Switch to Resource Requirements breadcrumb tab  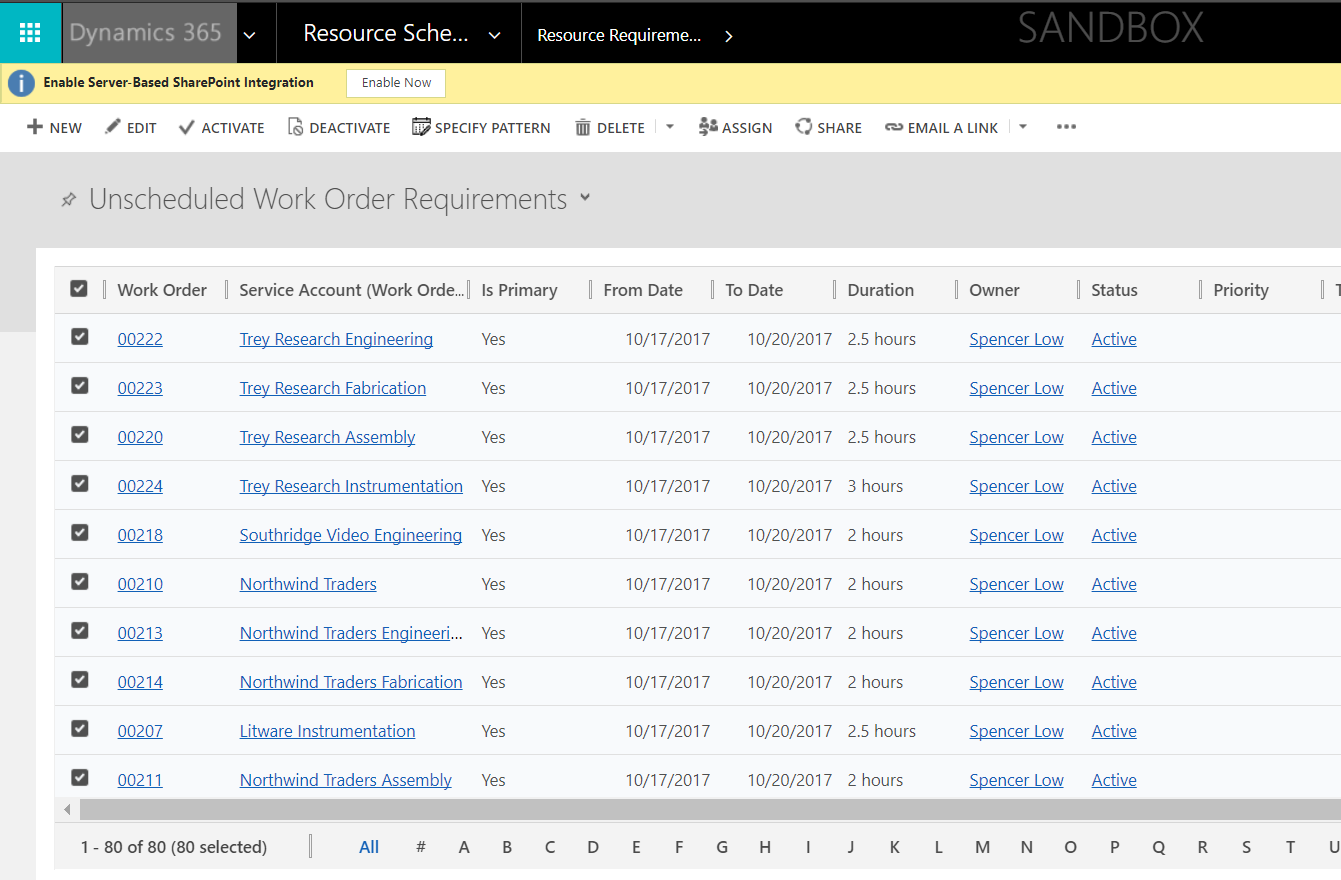tap(618, 33)
